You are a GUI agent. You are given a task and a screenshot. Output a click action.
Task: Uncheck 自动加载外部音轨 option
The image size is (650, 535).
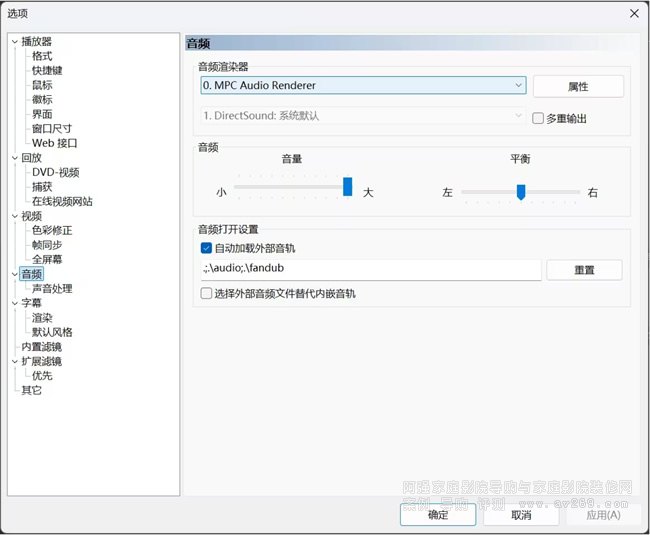(207, 248)
